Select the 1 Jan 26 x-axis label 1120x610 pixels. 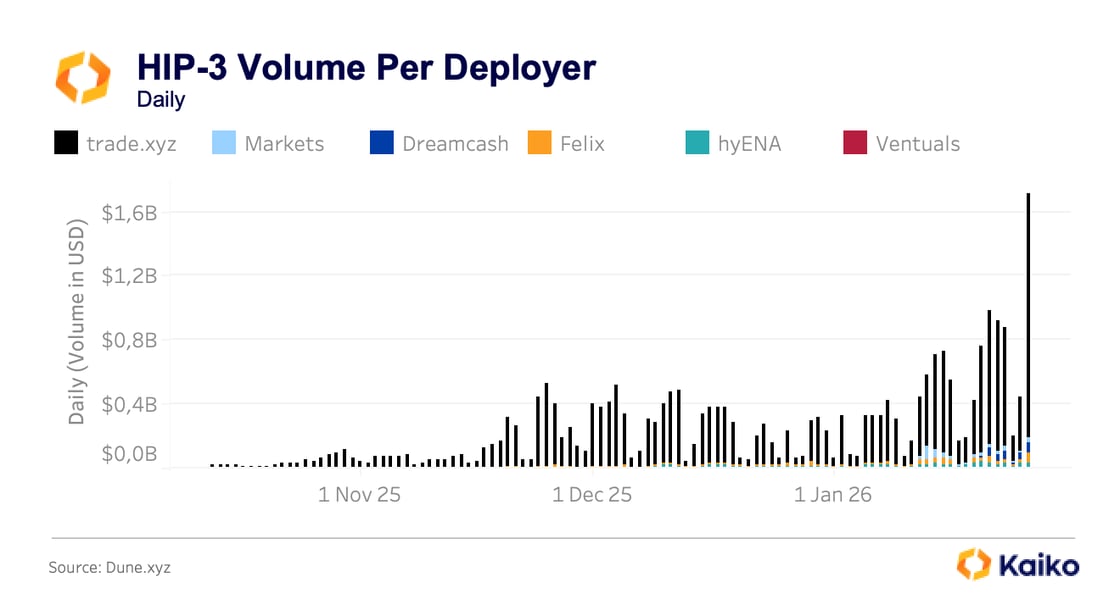(x=832, y=494)
